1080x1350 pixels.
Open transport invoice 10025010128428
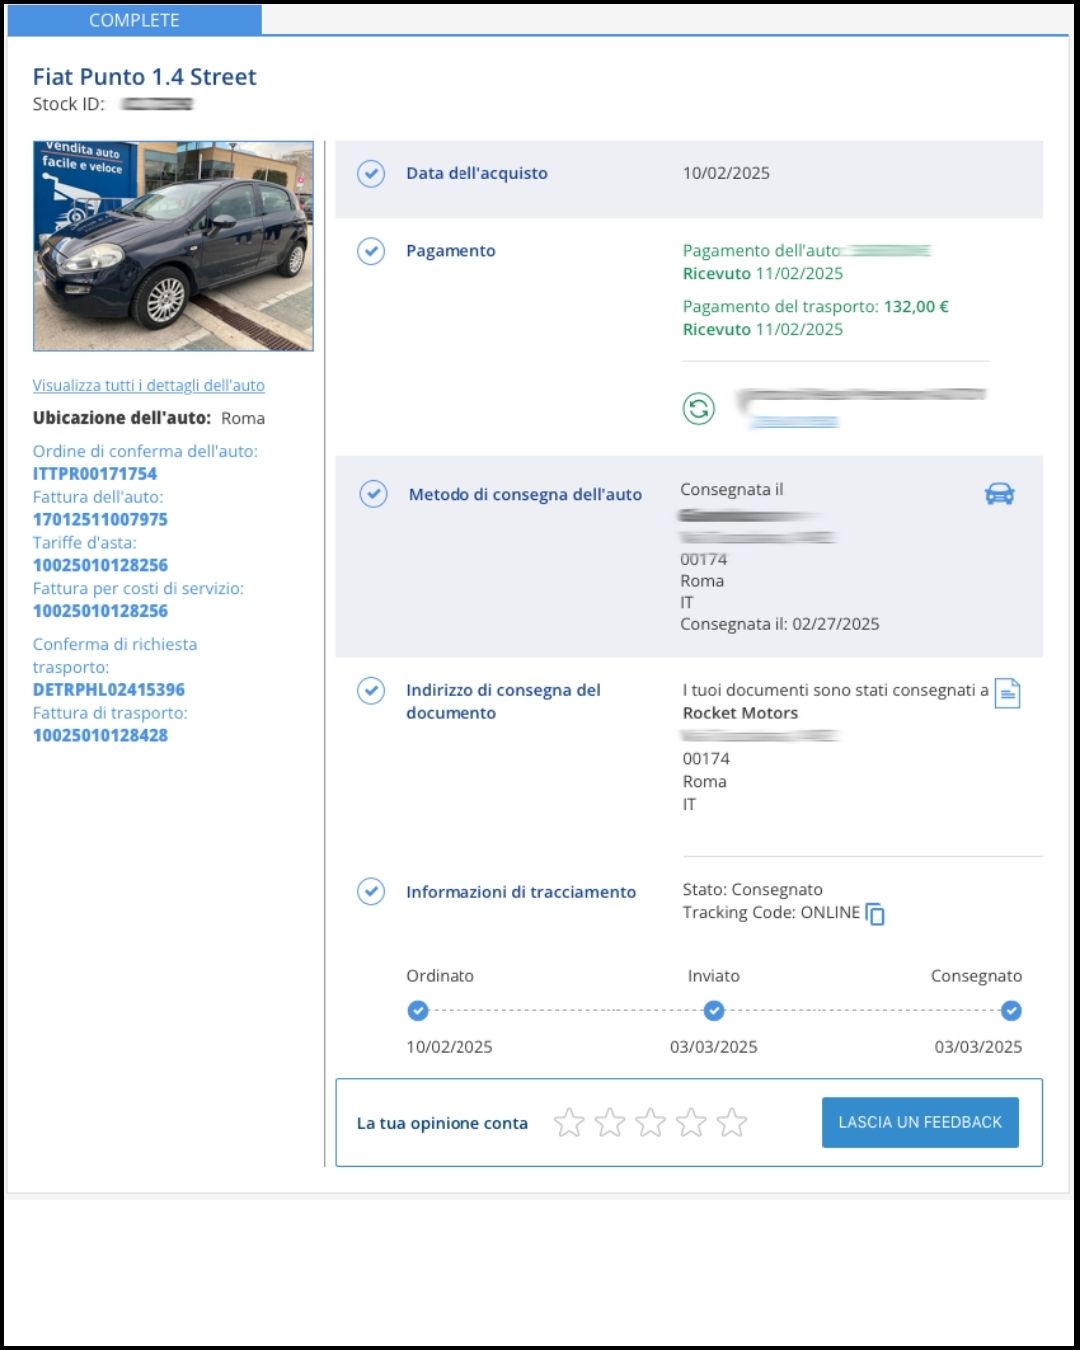click(x=100, y=736)
